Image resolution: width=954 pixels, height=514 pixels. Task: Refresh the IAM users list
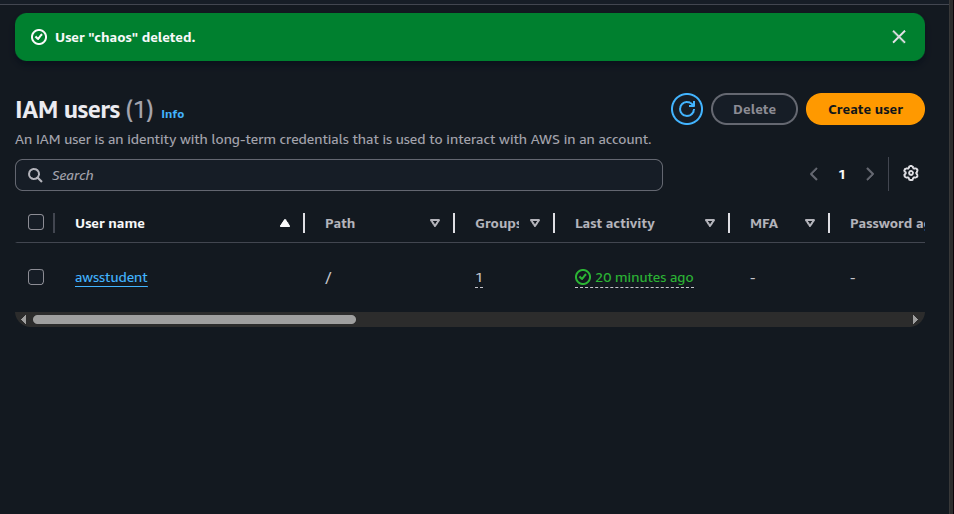pos(687,109)
